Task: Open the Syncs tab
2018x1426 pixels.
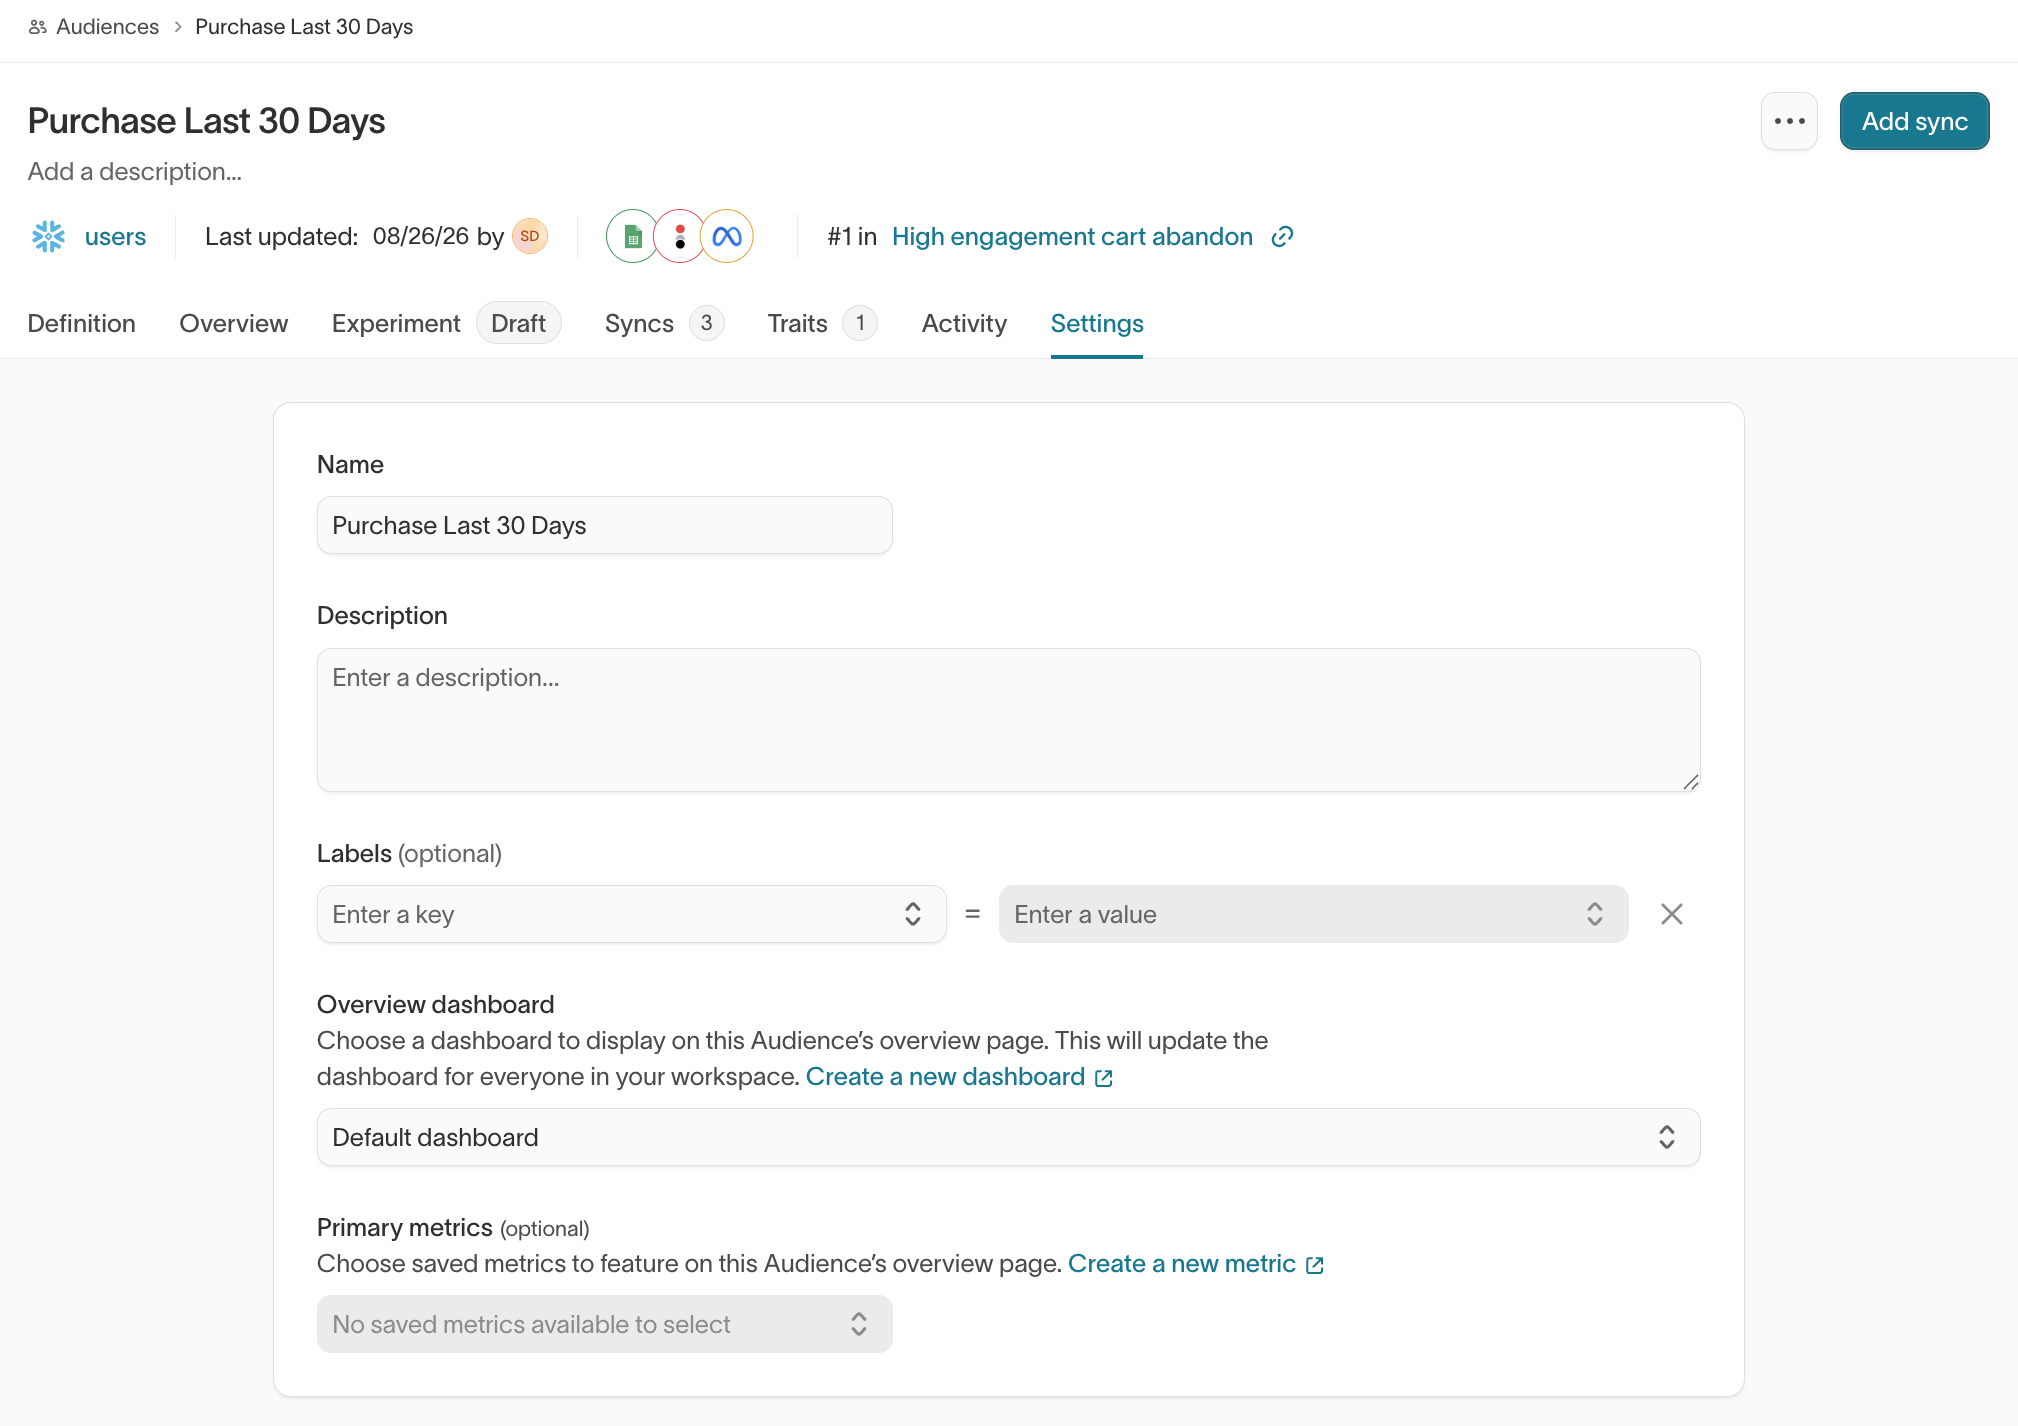Action: coord(639,323)
